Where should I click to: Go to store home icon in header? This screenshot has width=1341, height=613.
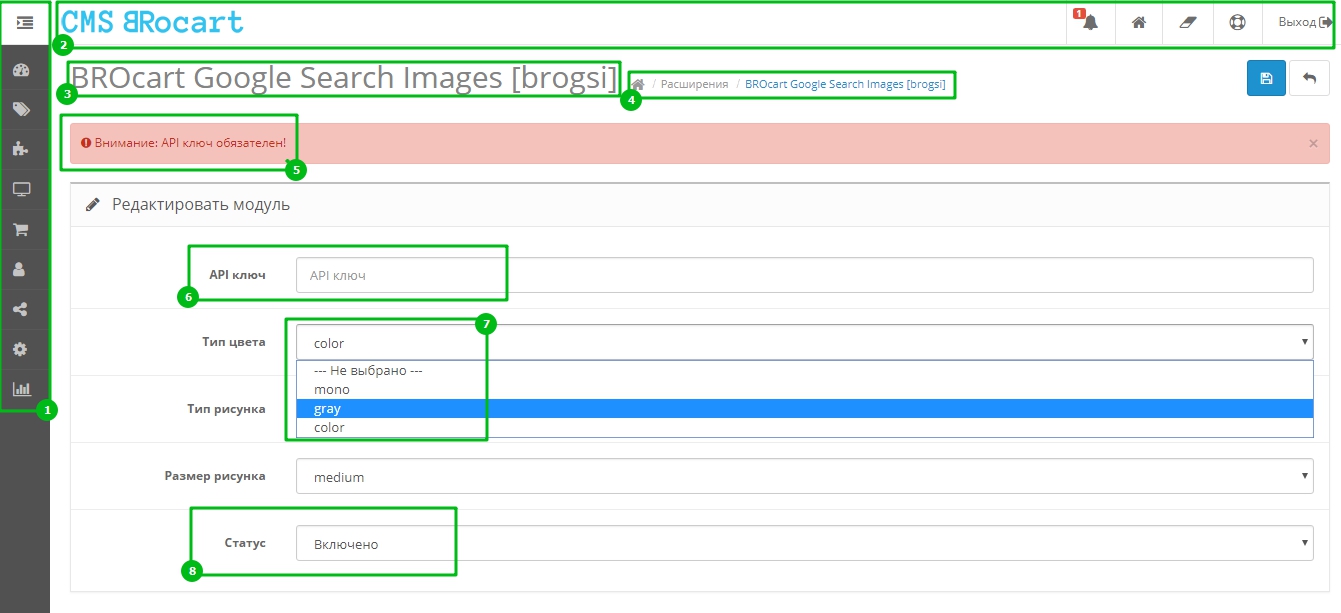click(x=1139, y=22)
